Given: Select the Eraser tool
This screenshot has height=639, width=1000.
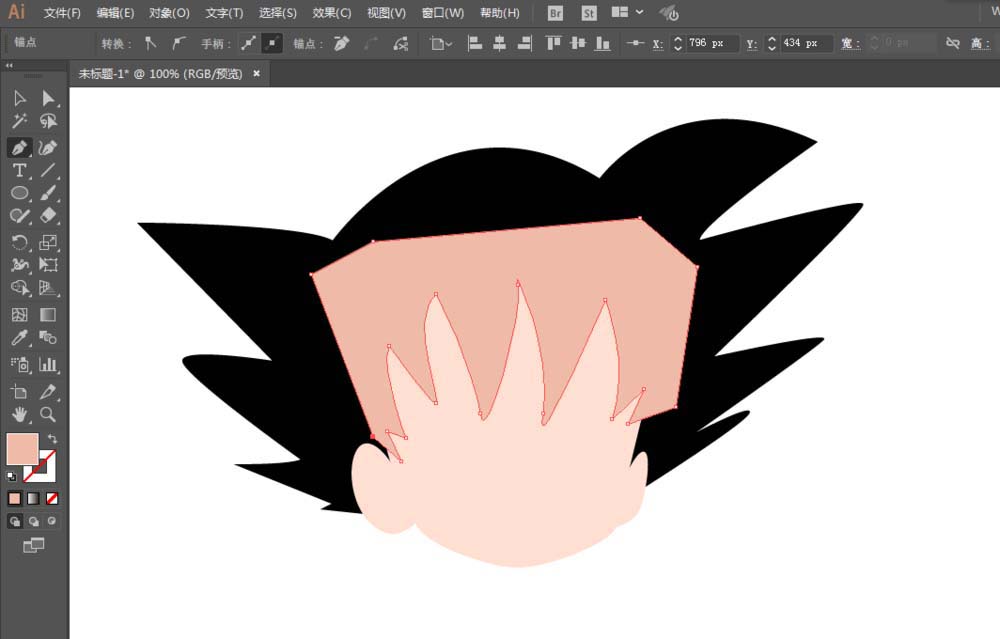Looking at the screenshot, I should [48, 216].
